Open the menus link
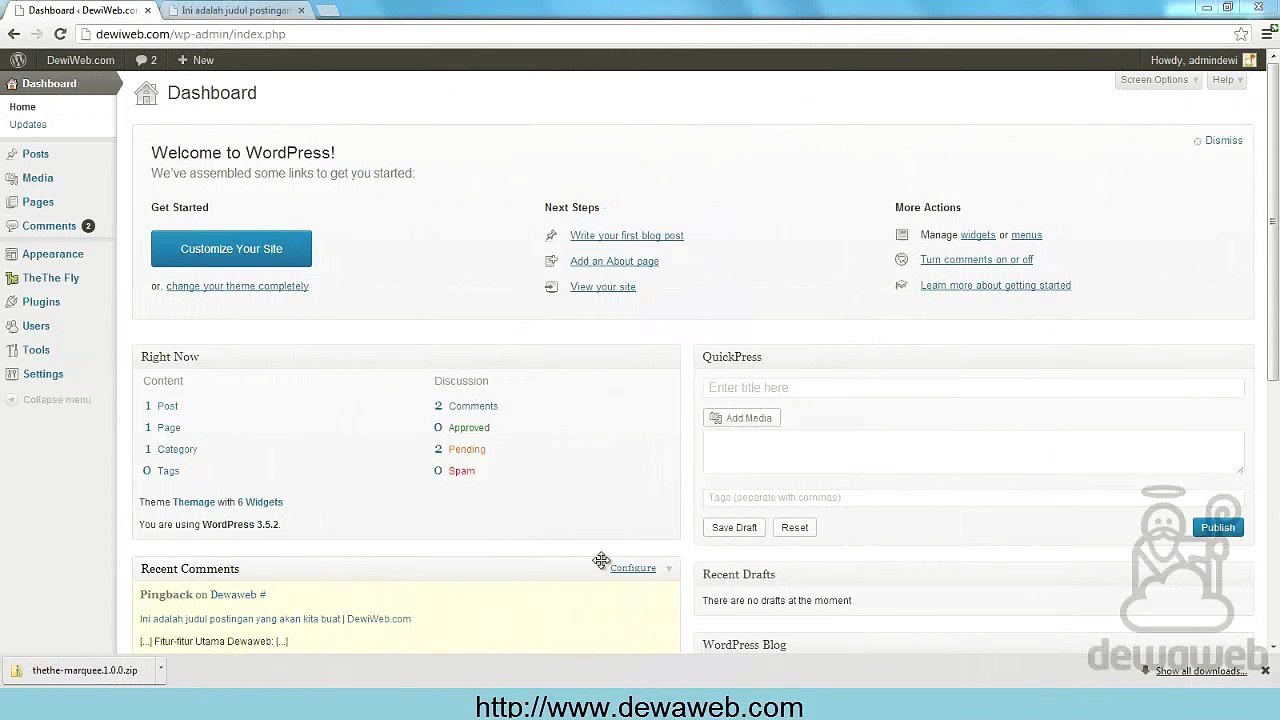The width and height of the screenshot is (1280, 720). pos(1026,235)
